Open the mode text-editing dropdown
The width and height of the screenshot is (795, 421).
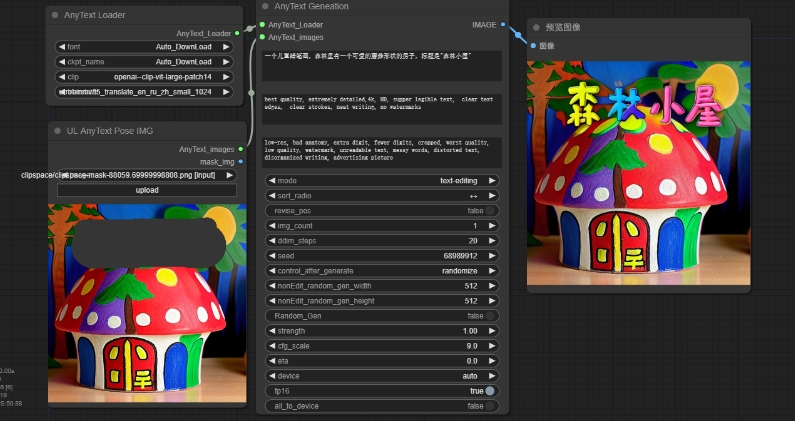tap(381, 181)
